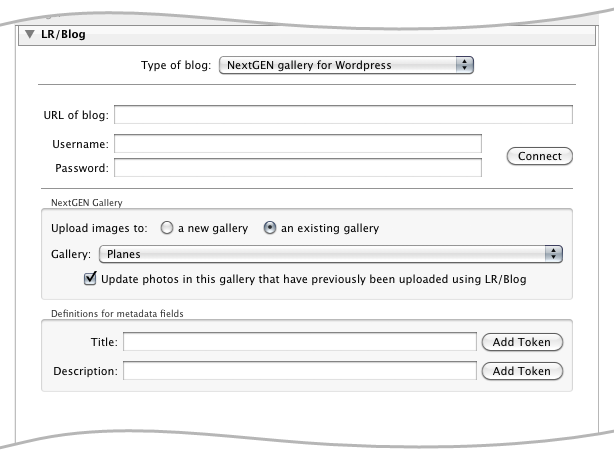The width and height of the screenshot is (614, 462).
Task: Click into the Username field
Action: (298, 144)
